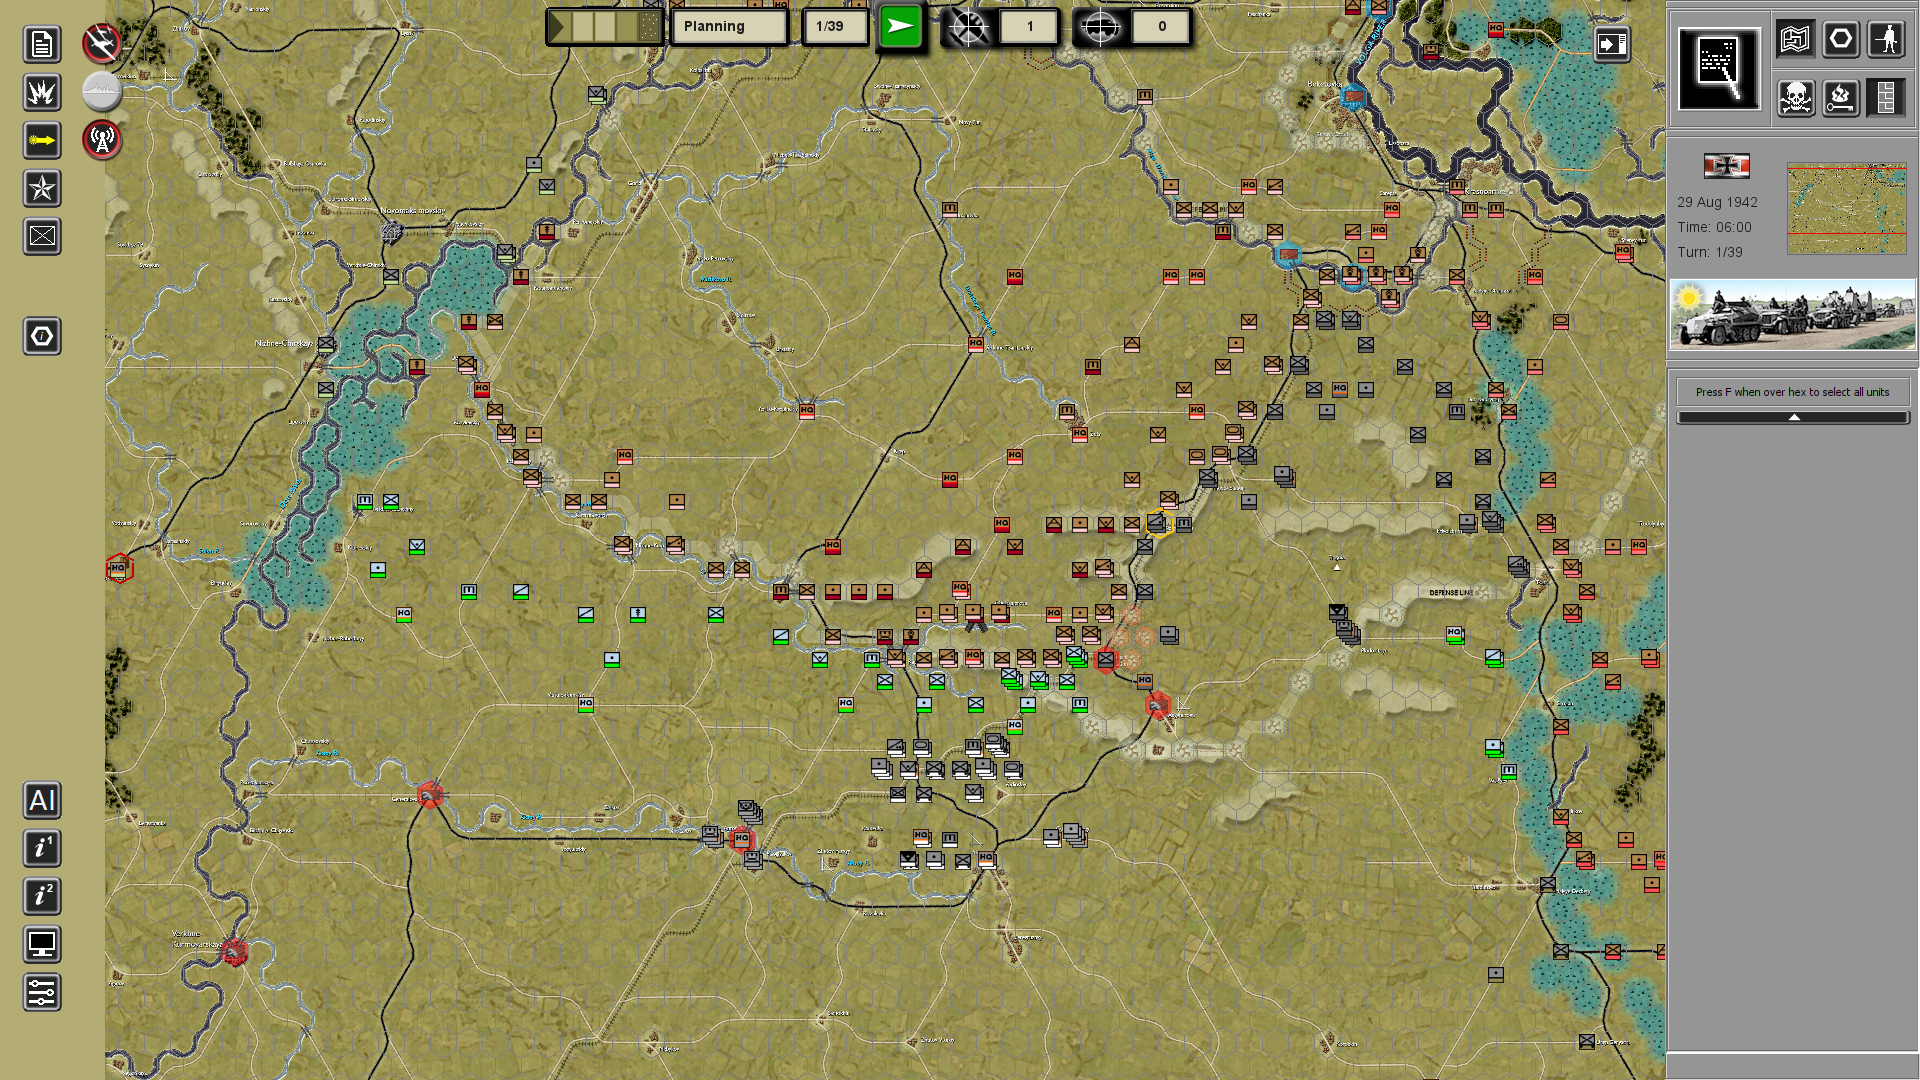Screen dimensions: 1920x1080
Task: Toggle the naval ship support indicator
Action: click(102, 92)
